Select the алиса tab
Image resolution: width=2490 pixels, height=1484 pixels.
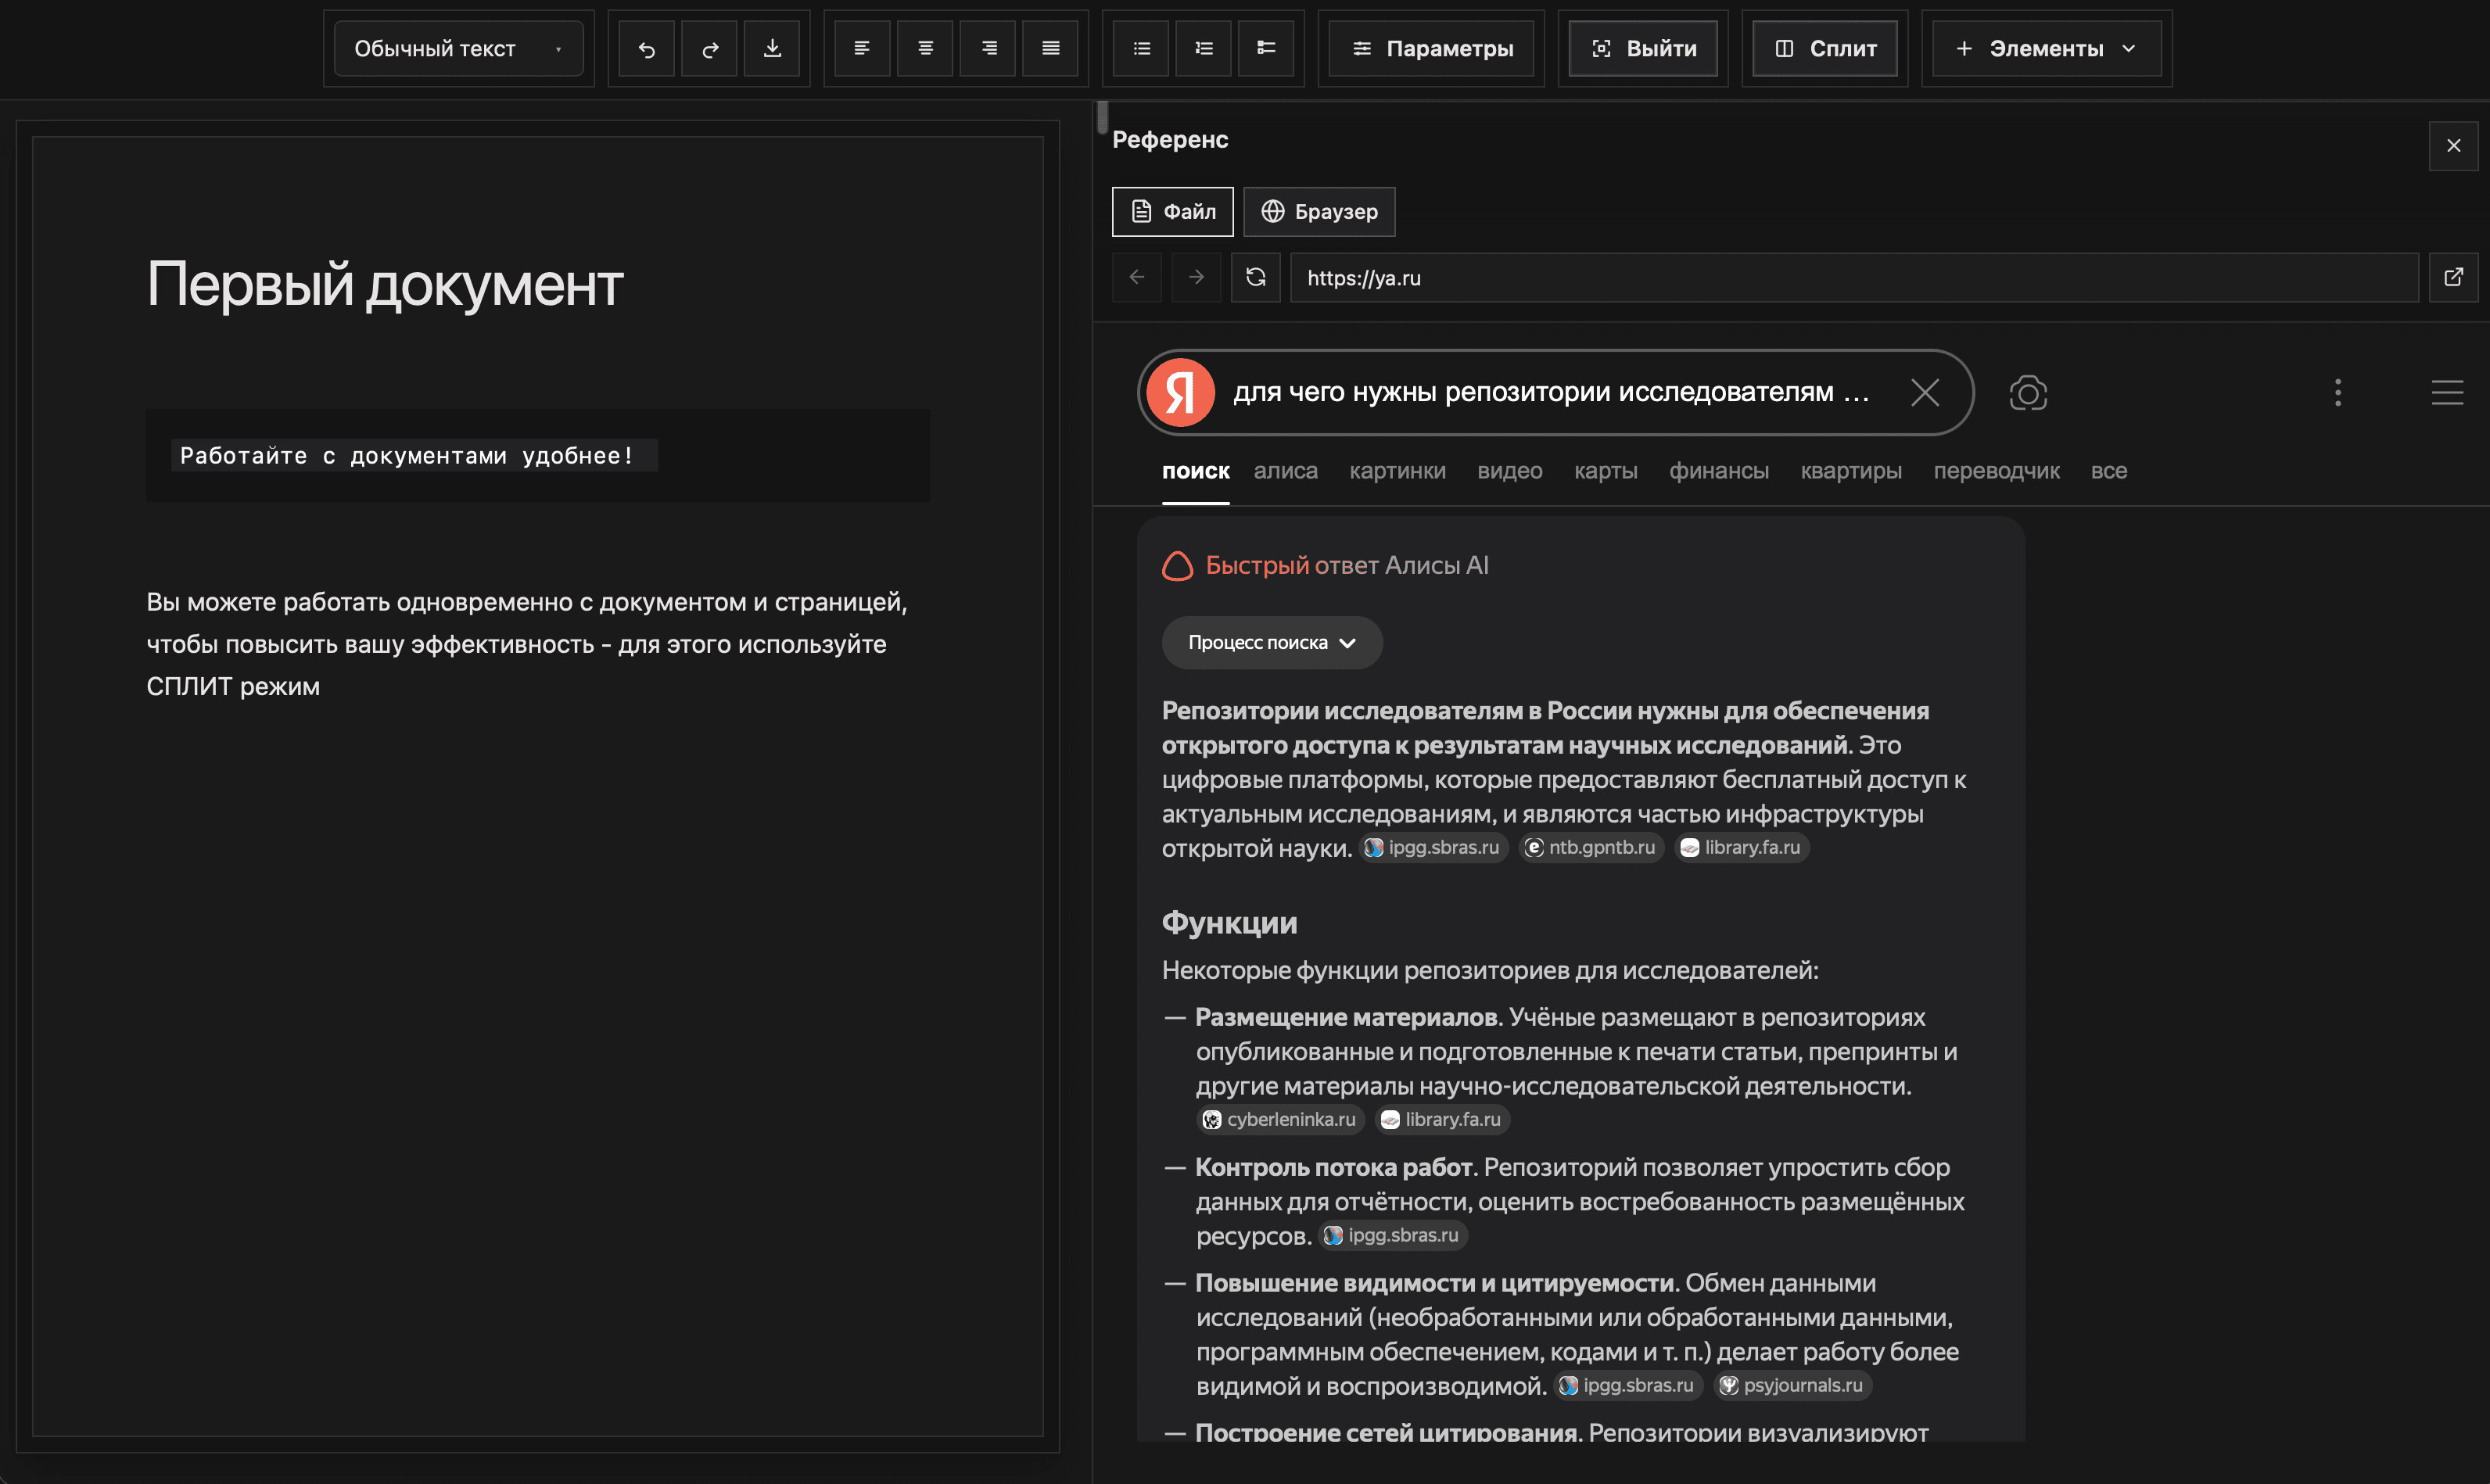tap(1285, 471)
